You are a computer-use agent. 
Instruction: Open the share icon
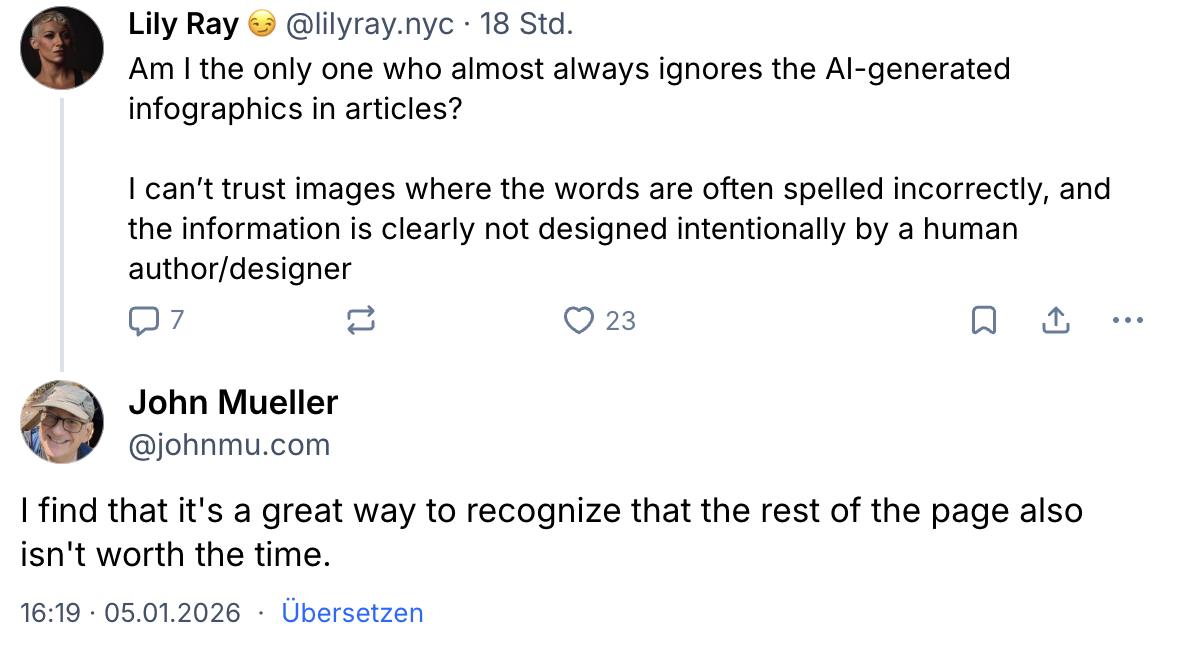tap(1056, 320)
